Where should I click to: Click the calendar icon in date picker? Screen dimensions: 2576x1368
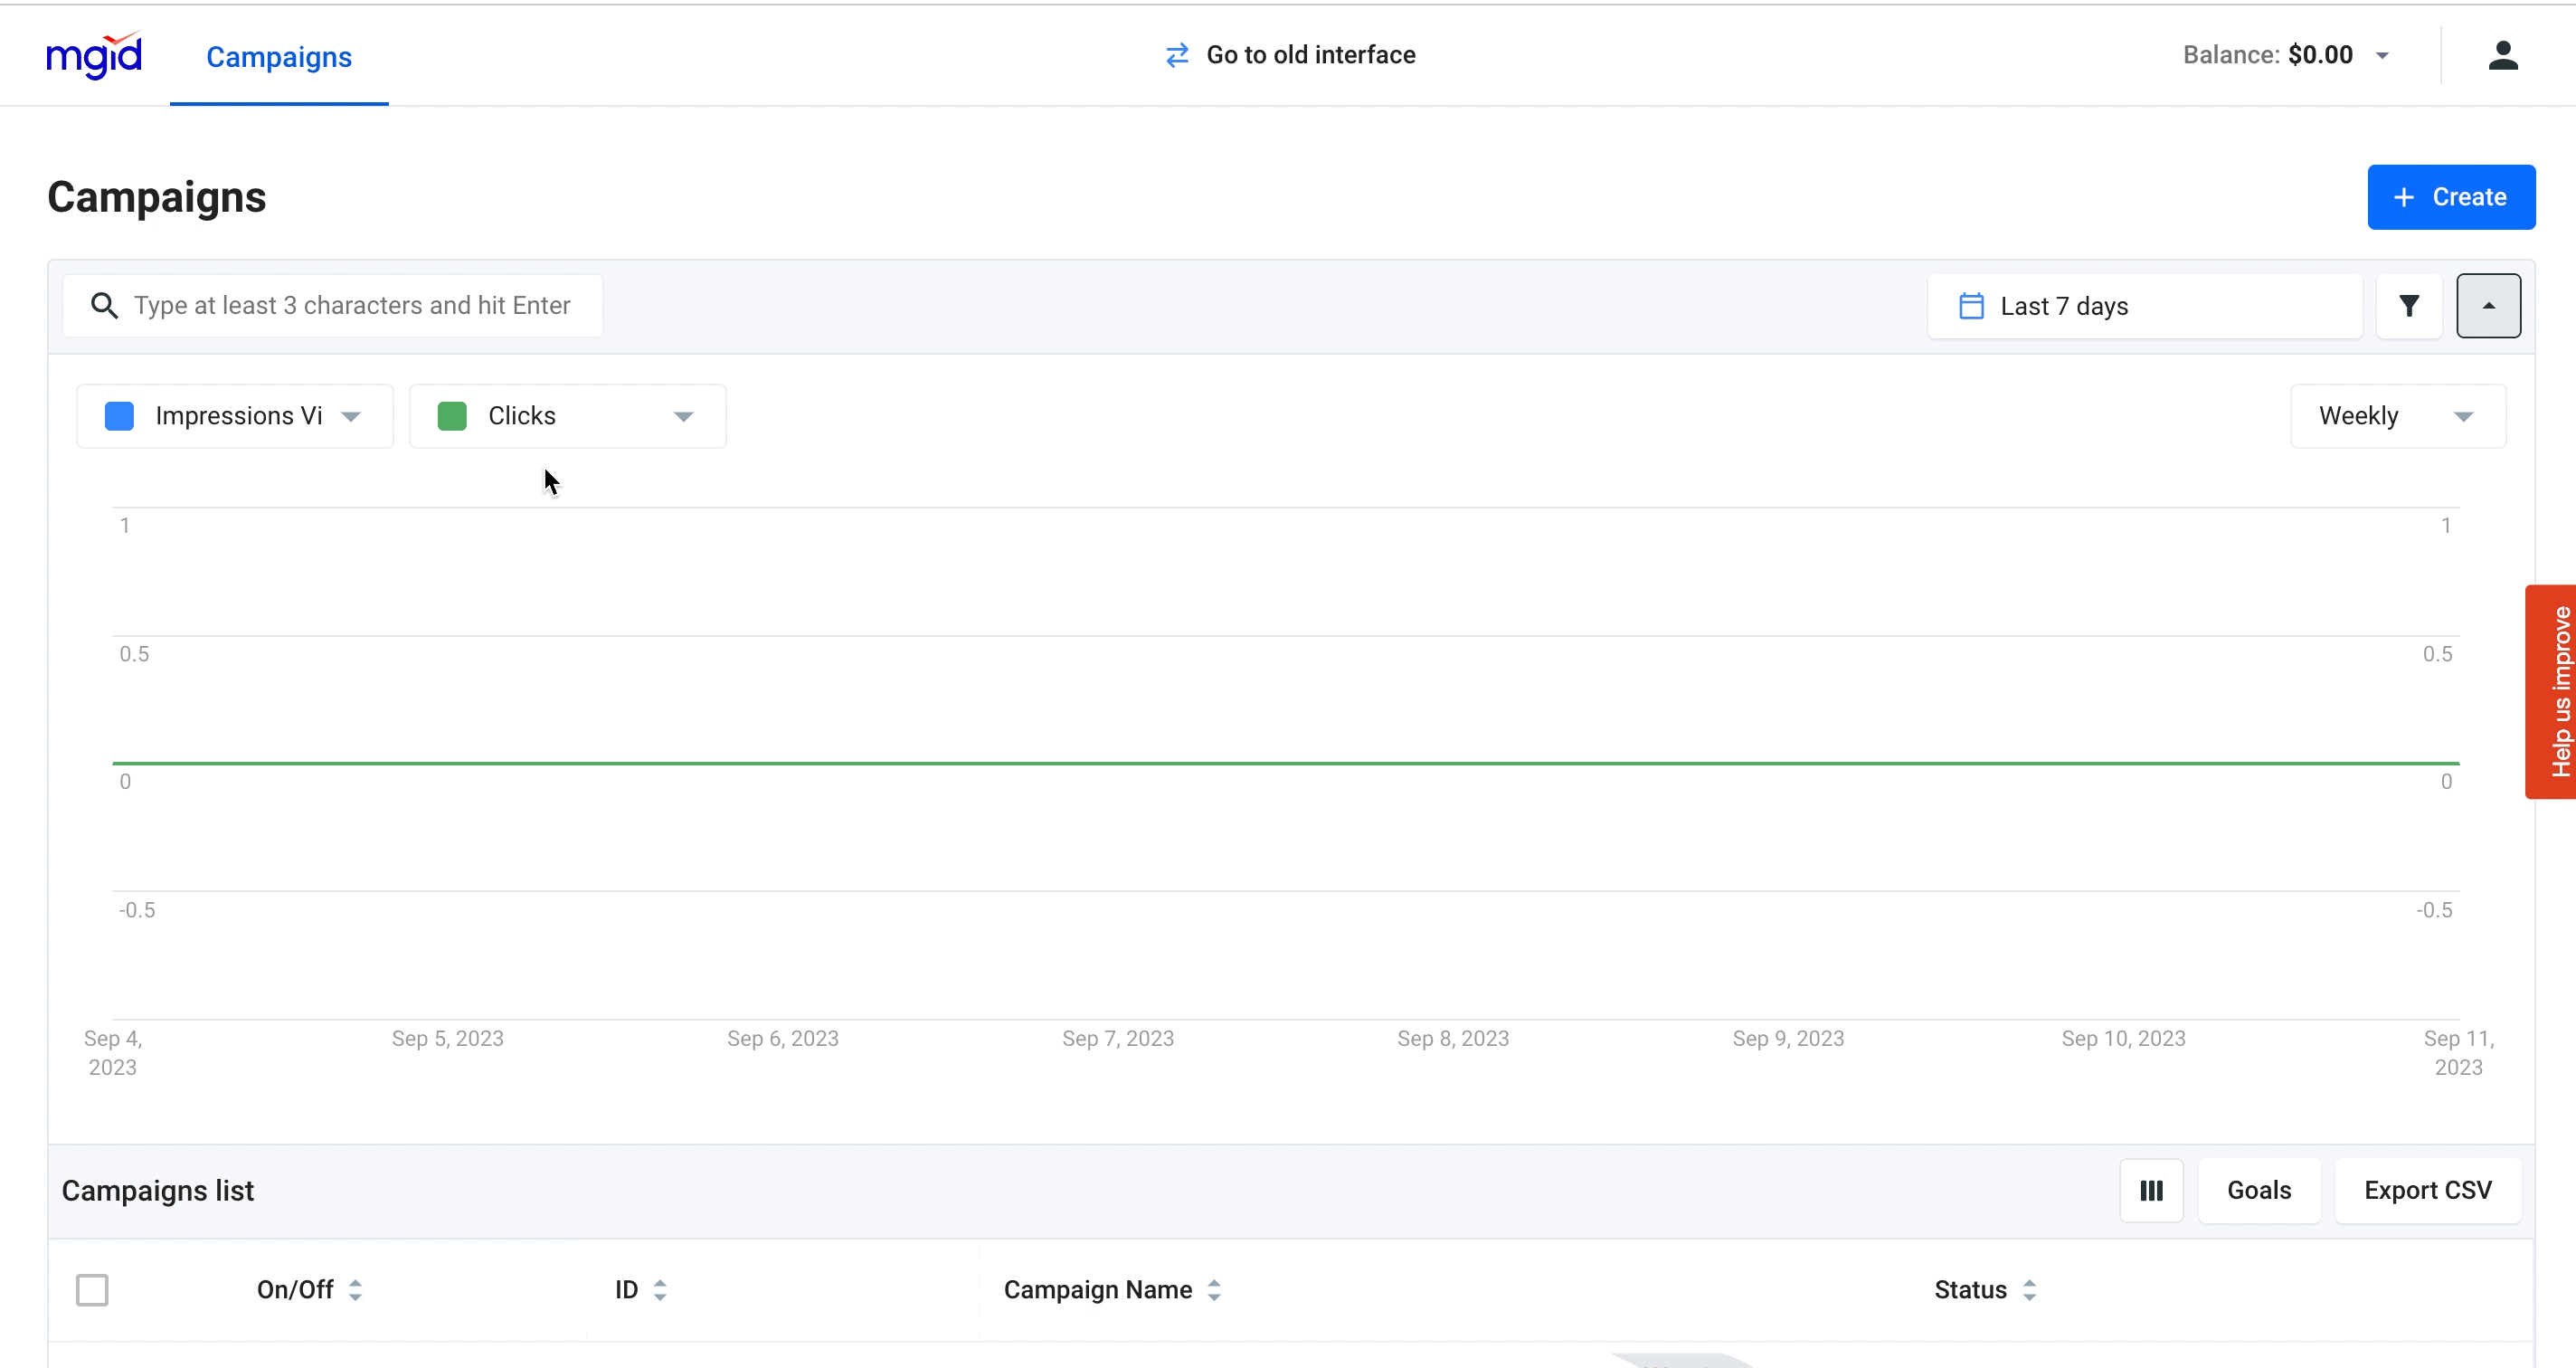pyautogui.click(x=1971, y=306)
